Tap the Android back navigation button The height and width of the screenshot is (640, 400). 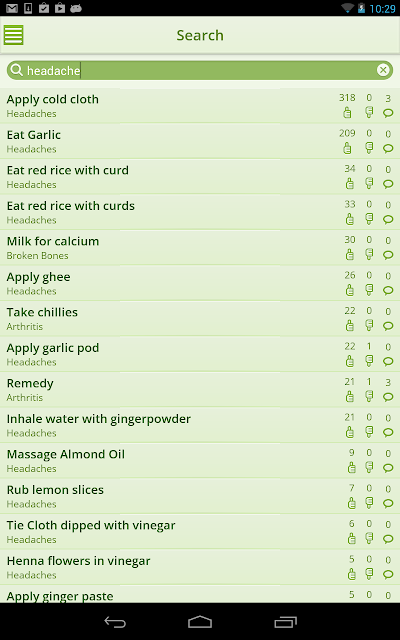115,622
